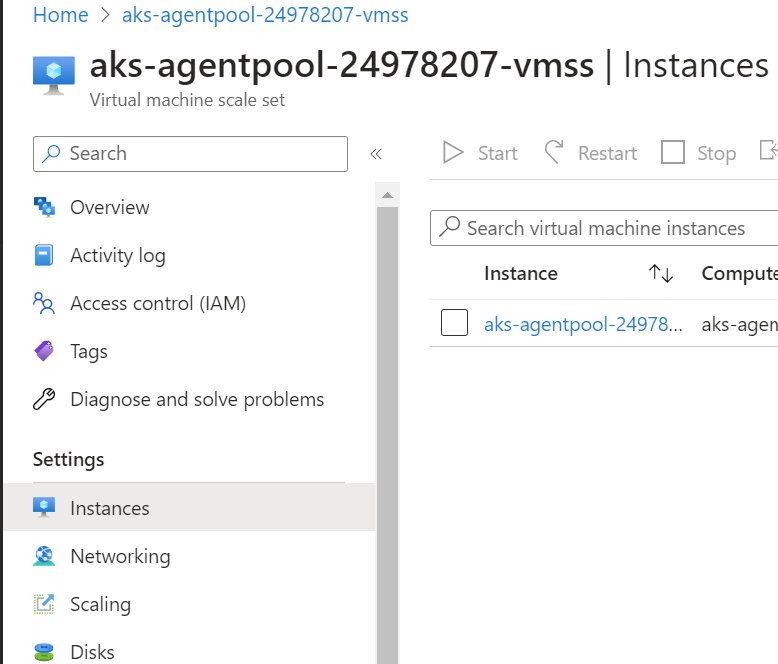Click the sidebar vertical scrollbar thumb
The image size is (778, 664).
388,435
